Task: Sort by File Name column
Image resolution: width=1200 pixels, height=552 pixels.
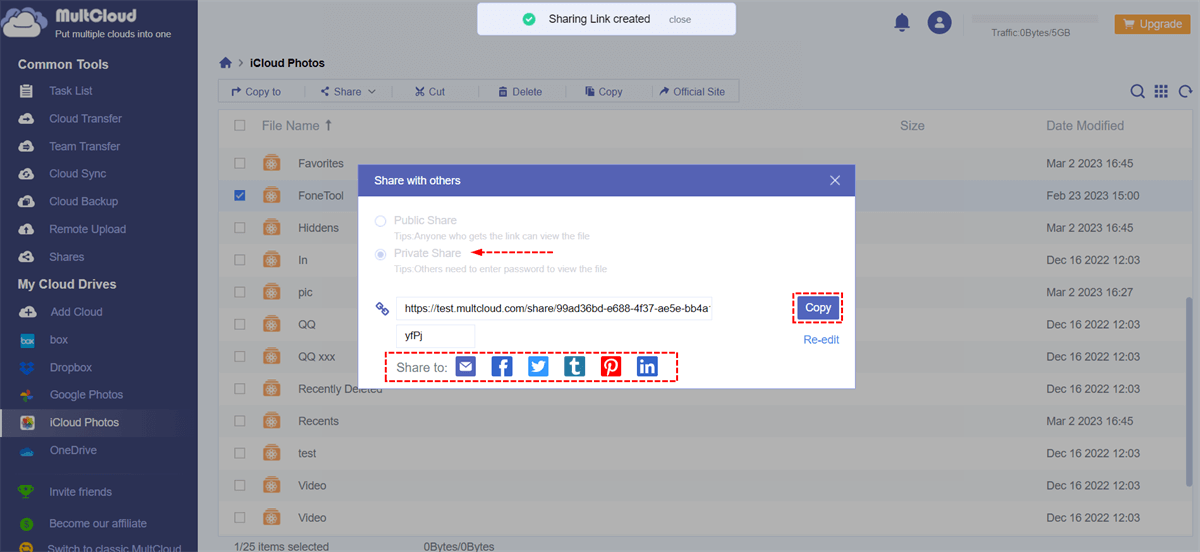Action: 296,126
